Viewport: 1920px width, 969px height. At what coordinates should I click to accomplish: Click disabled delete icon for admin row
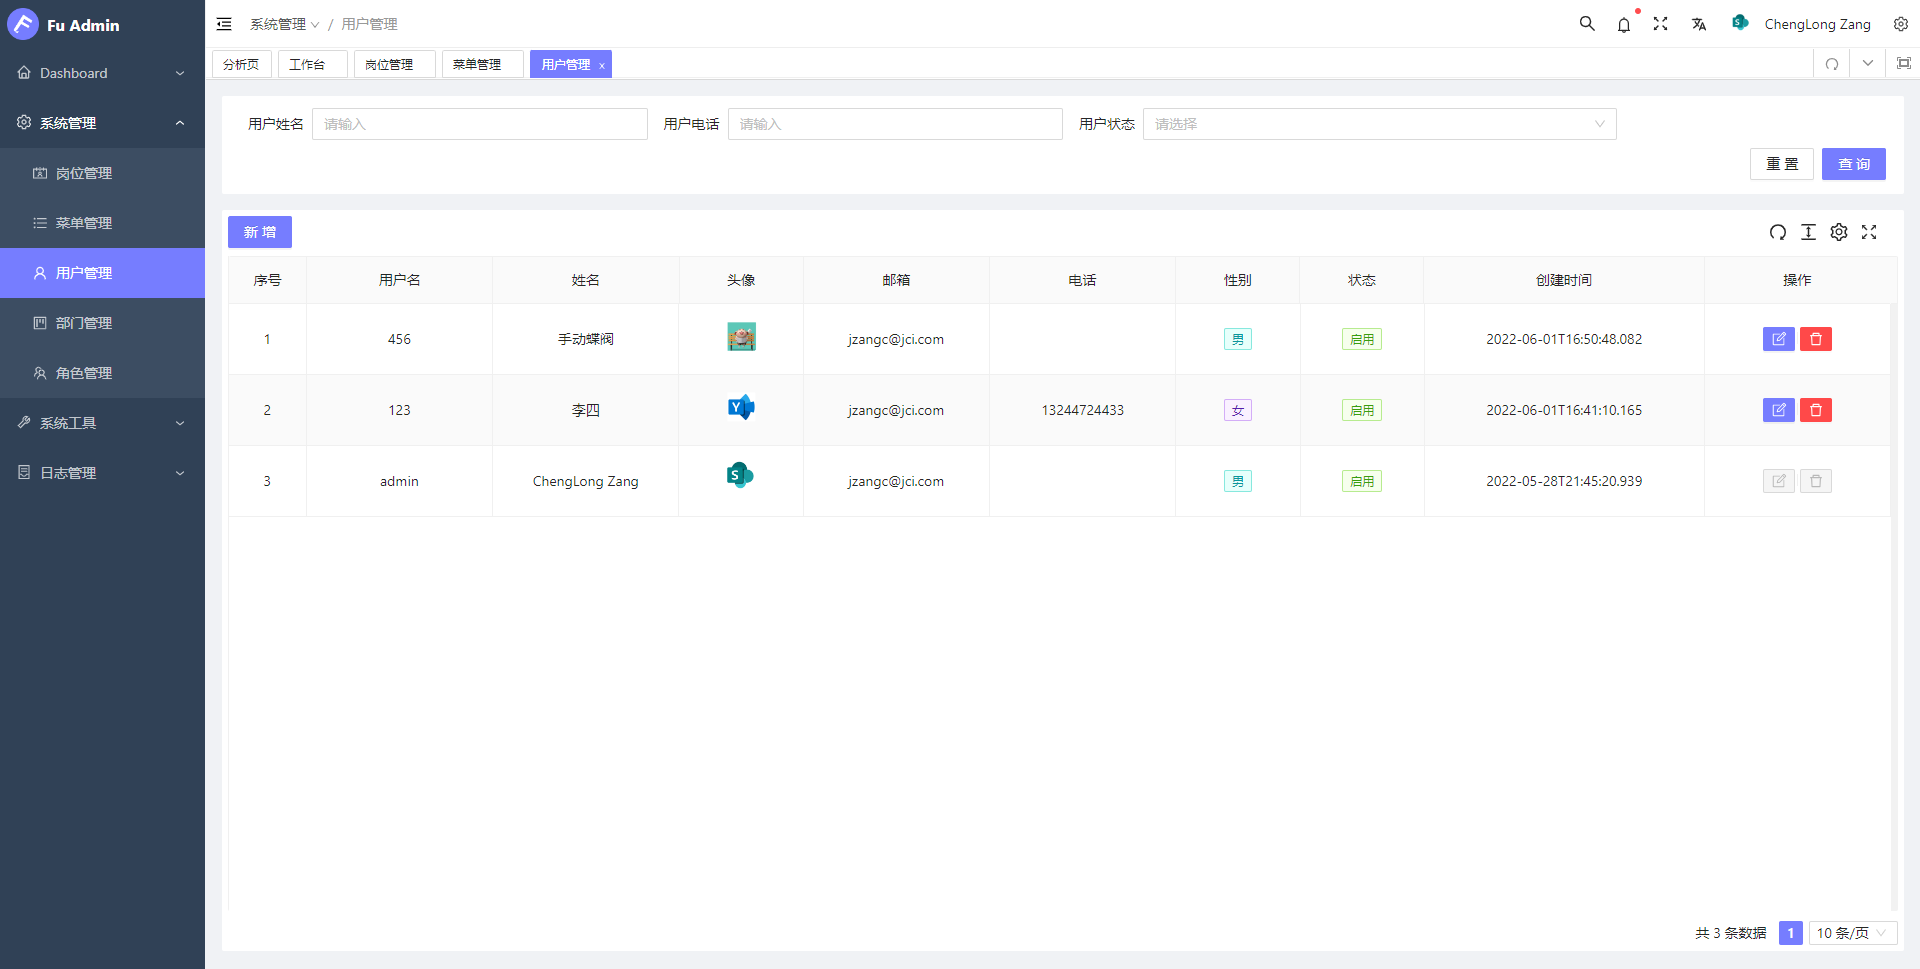click(x=1816, y=481)
